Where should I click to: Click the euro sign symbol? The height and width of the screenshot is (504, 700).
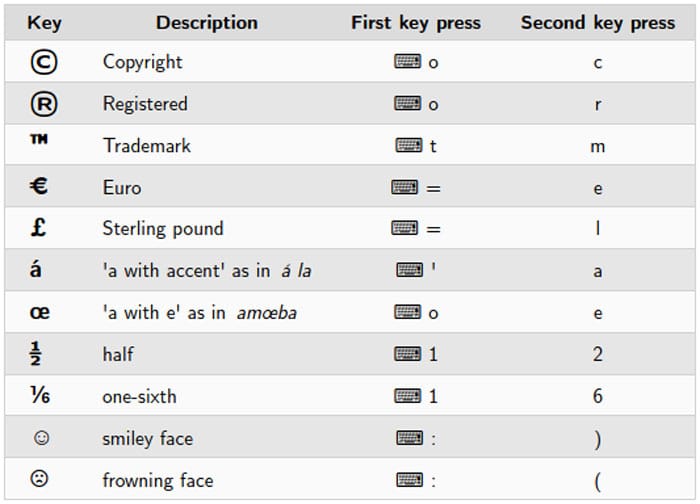[42, 187]
